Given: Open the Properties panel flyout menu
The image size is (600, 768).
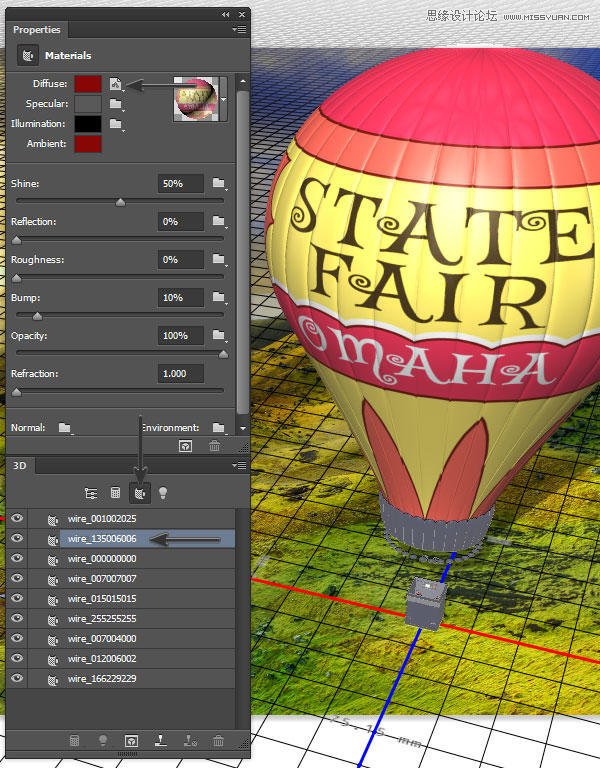Looking at the screenshot, I should [x=240, y=30].
